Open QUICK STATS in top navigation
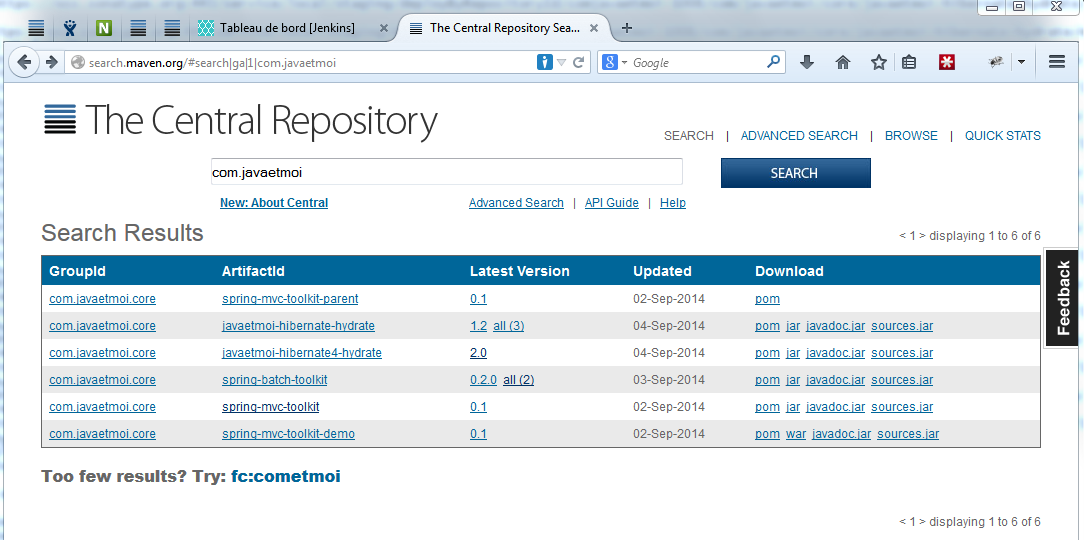The height and width of the screenshot is (540, 1084). point(1002,136)
